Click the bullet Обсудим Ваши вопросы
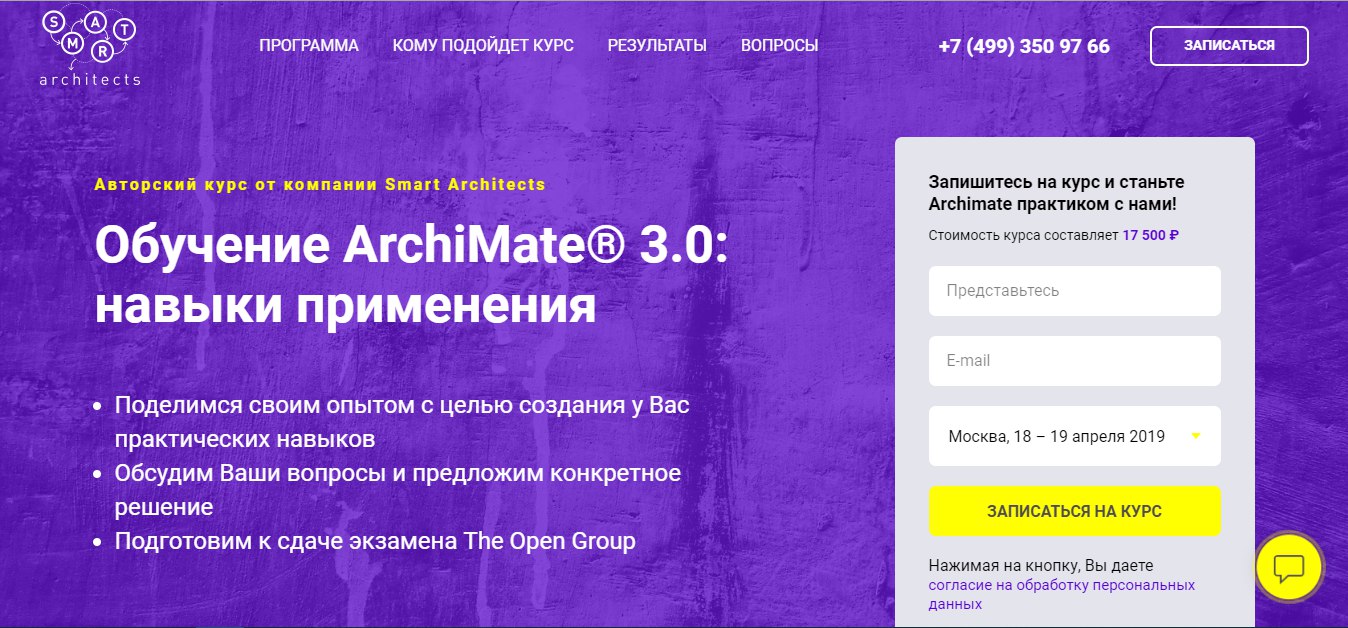Viewport: 1348px width, 628px height. [x=397, y=489]
